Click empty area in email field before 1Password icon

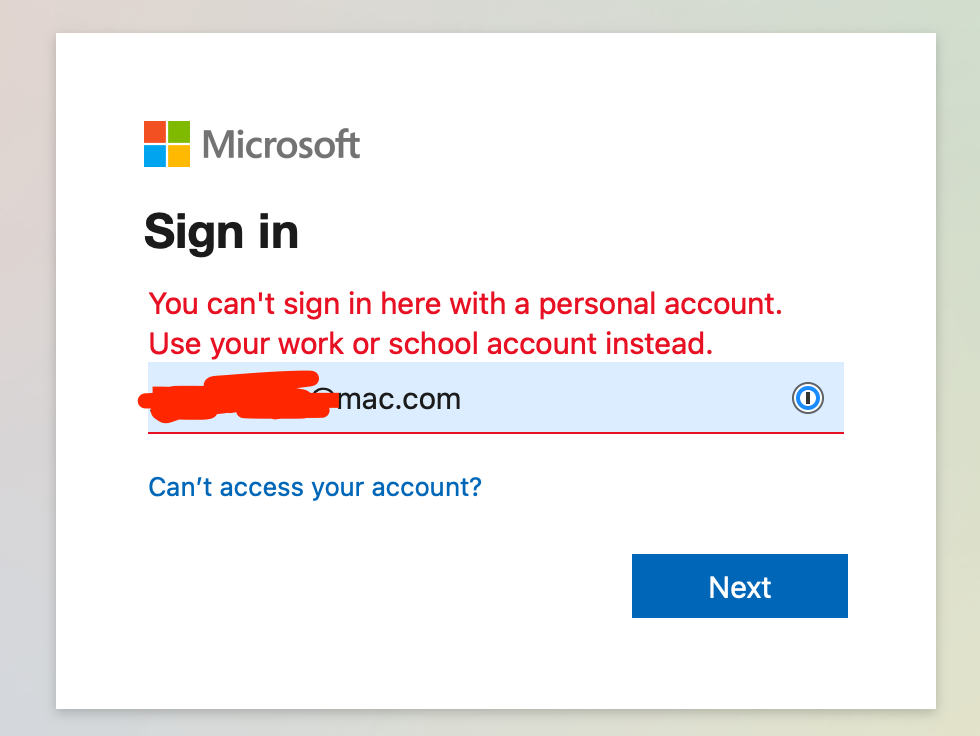coord(625,398)
